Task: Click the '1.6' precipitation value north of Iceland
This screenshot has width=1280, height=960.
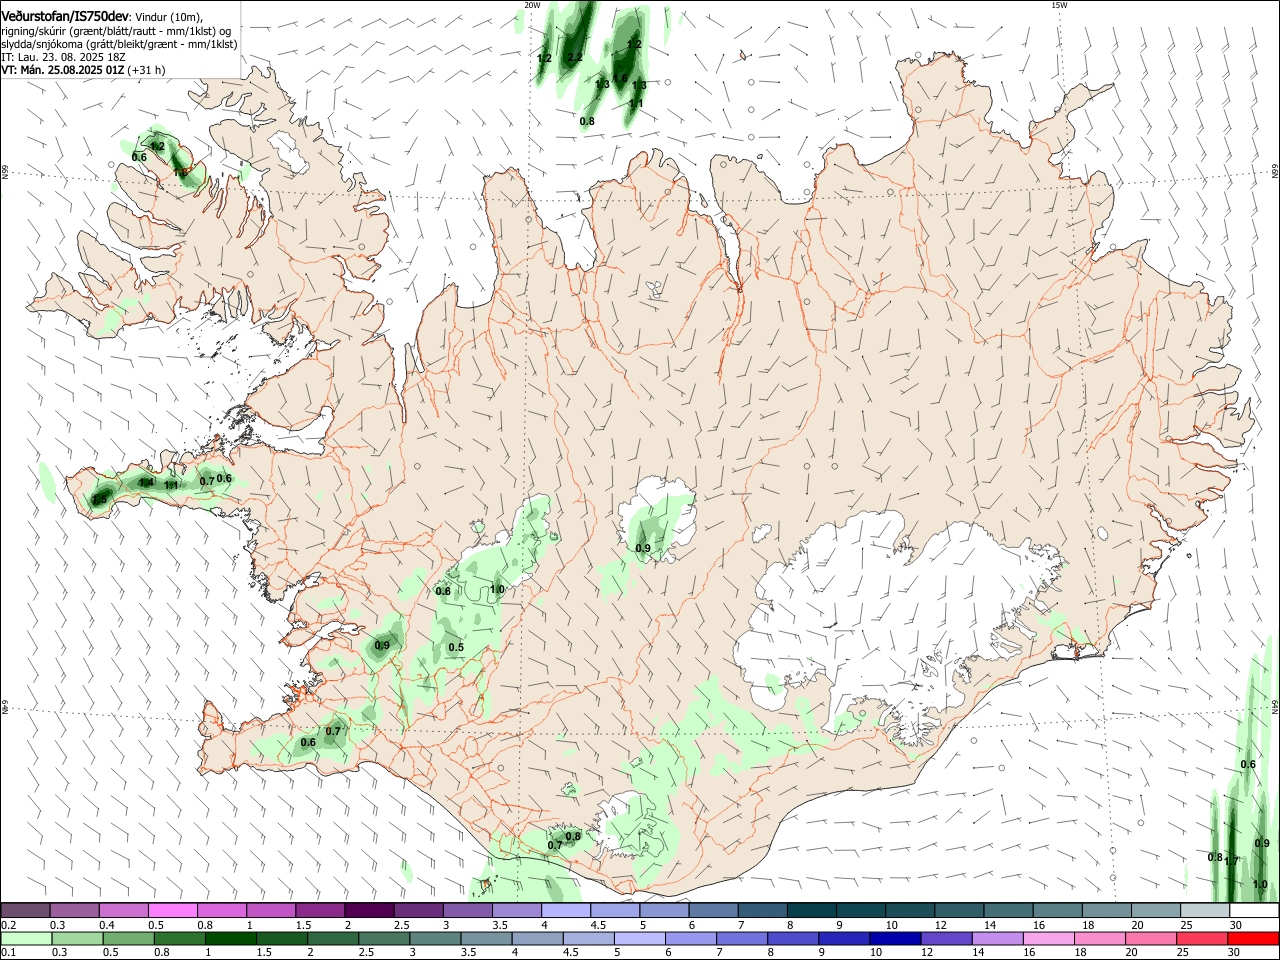Action: click(x=620, y=79)
